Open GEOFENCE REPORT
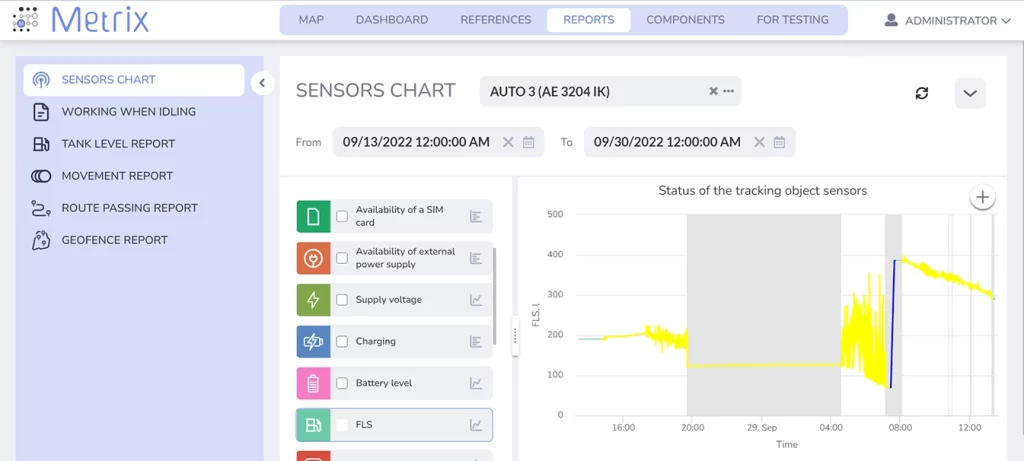 [x=114, y=240]
